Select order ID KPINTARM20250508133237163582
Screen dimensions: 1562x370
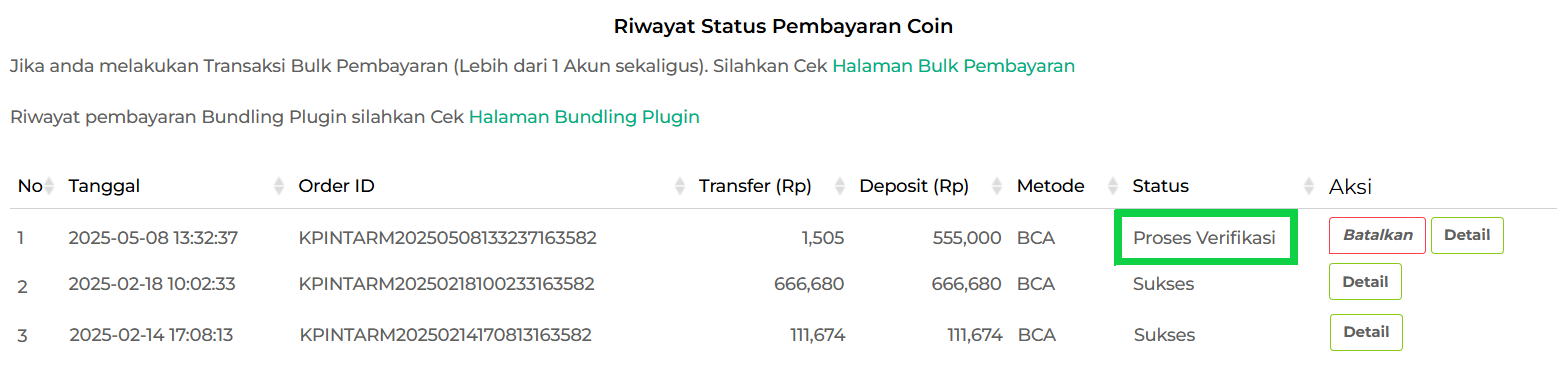448,238
